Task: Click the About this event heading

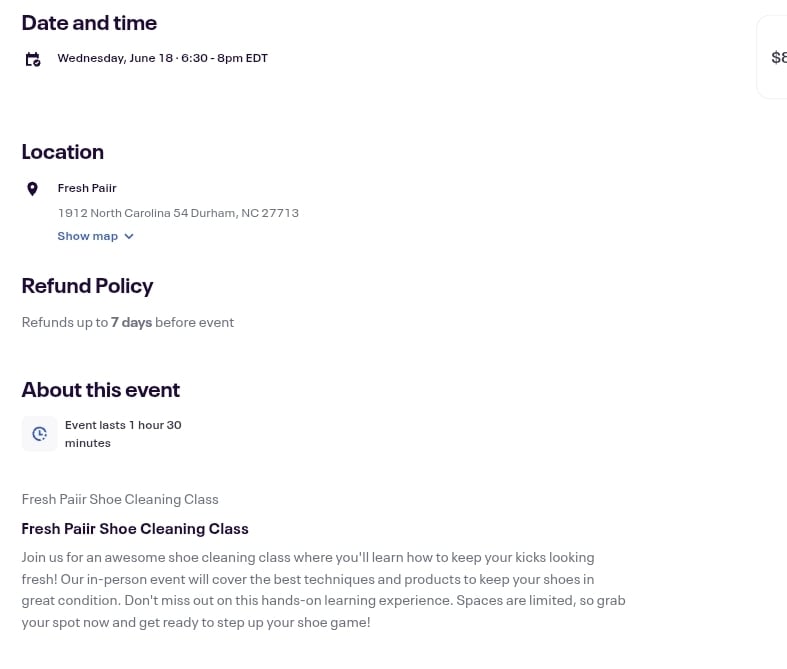Action: coord(100,390)
